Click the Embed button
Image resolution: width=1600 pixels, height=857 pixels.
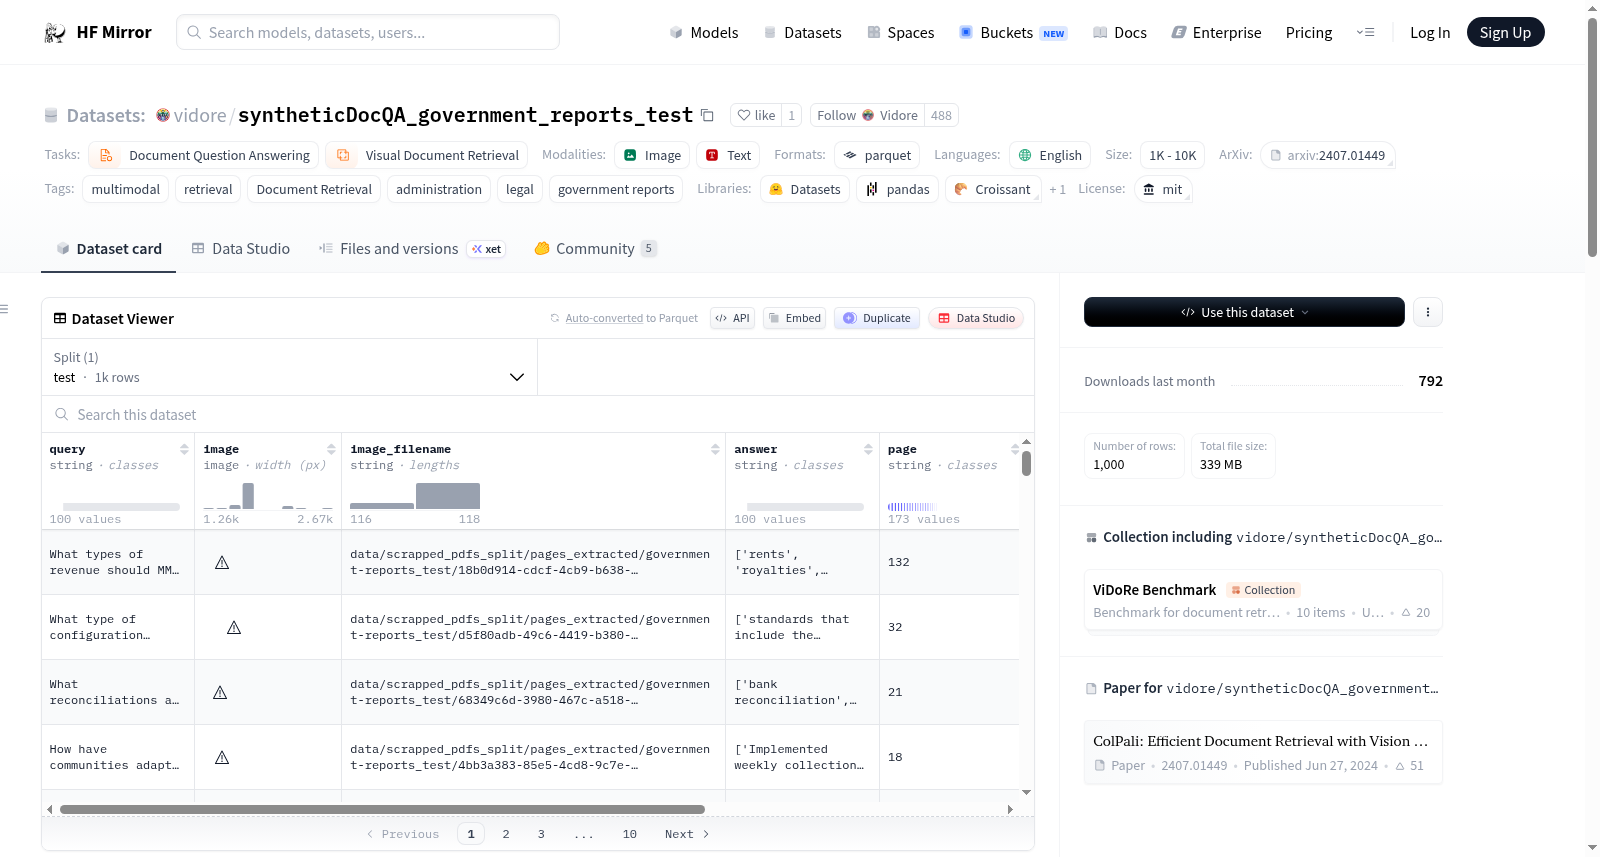click(x=795, y=318)
